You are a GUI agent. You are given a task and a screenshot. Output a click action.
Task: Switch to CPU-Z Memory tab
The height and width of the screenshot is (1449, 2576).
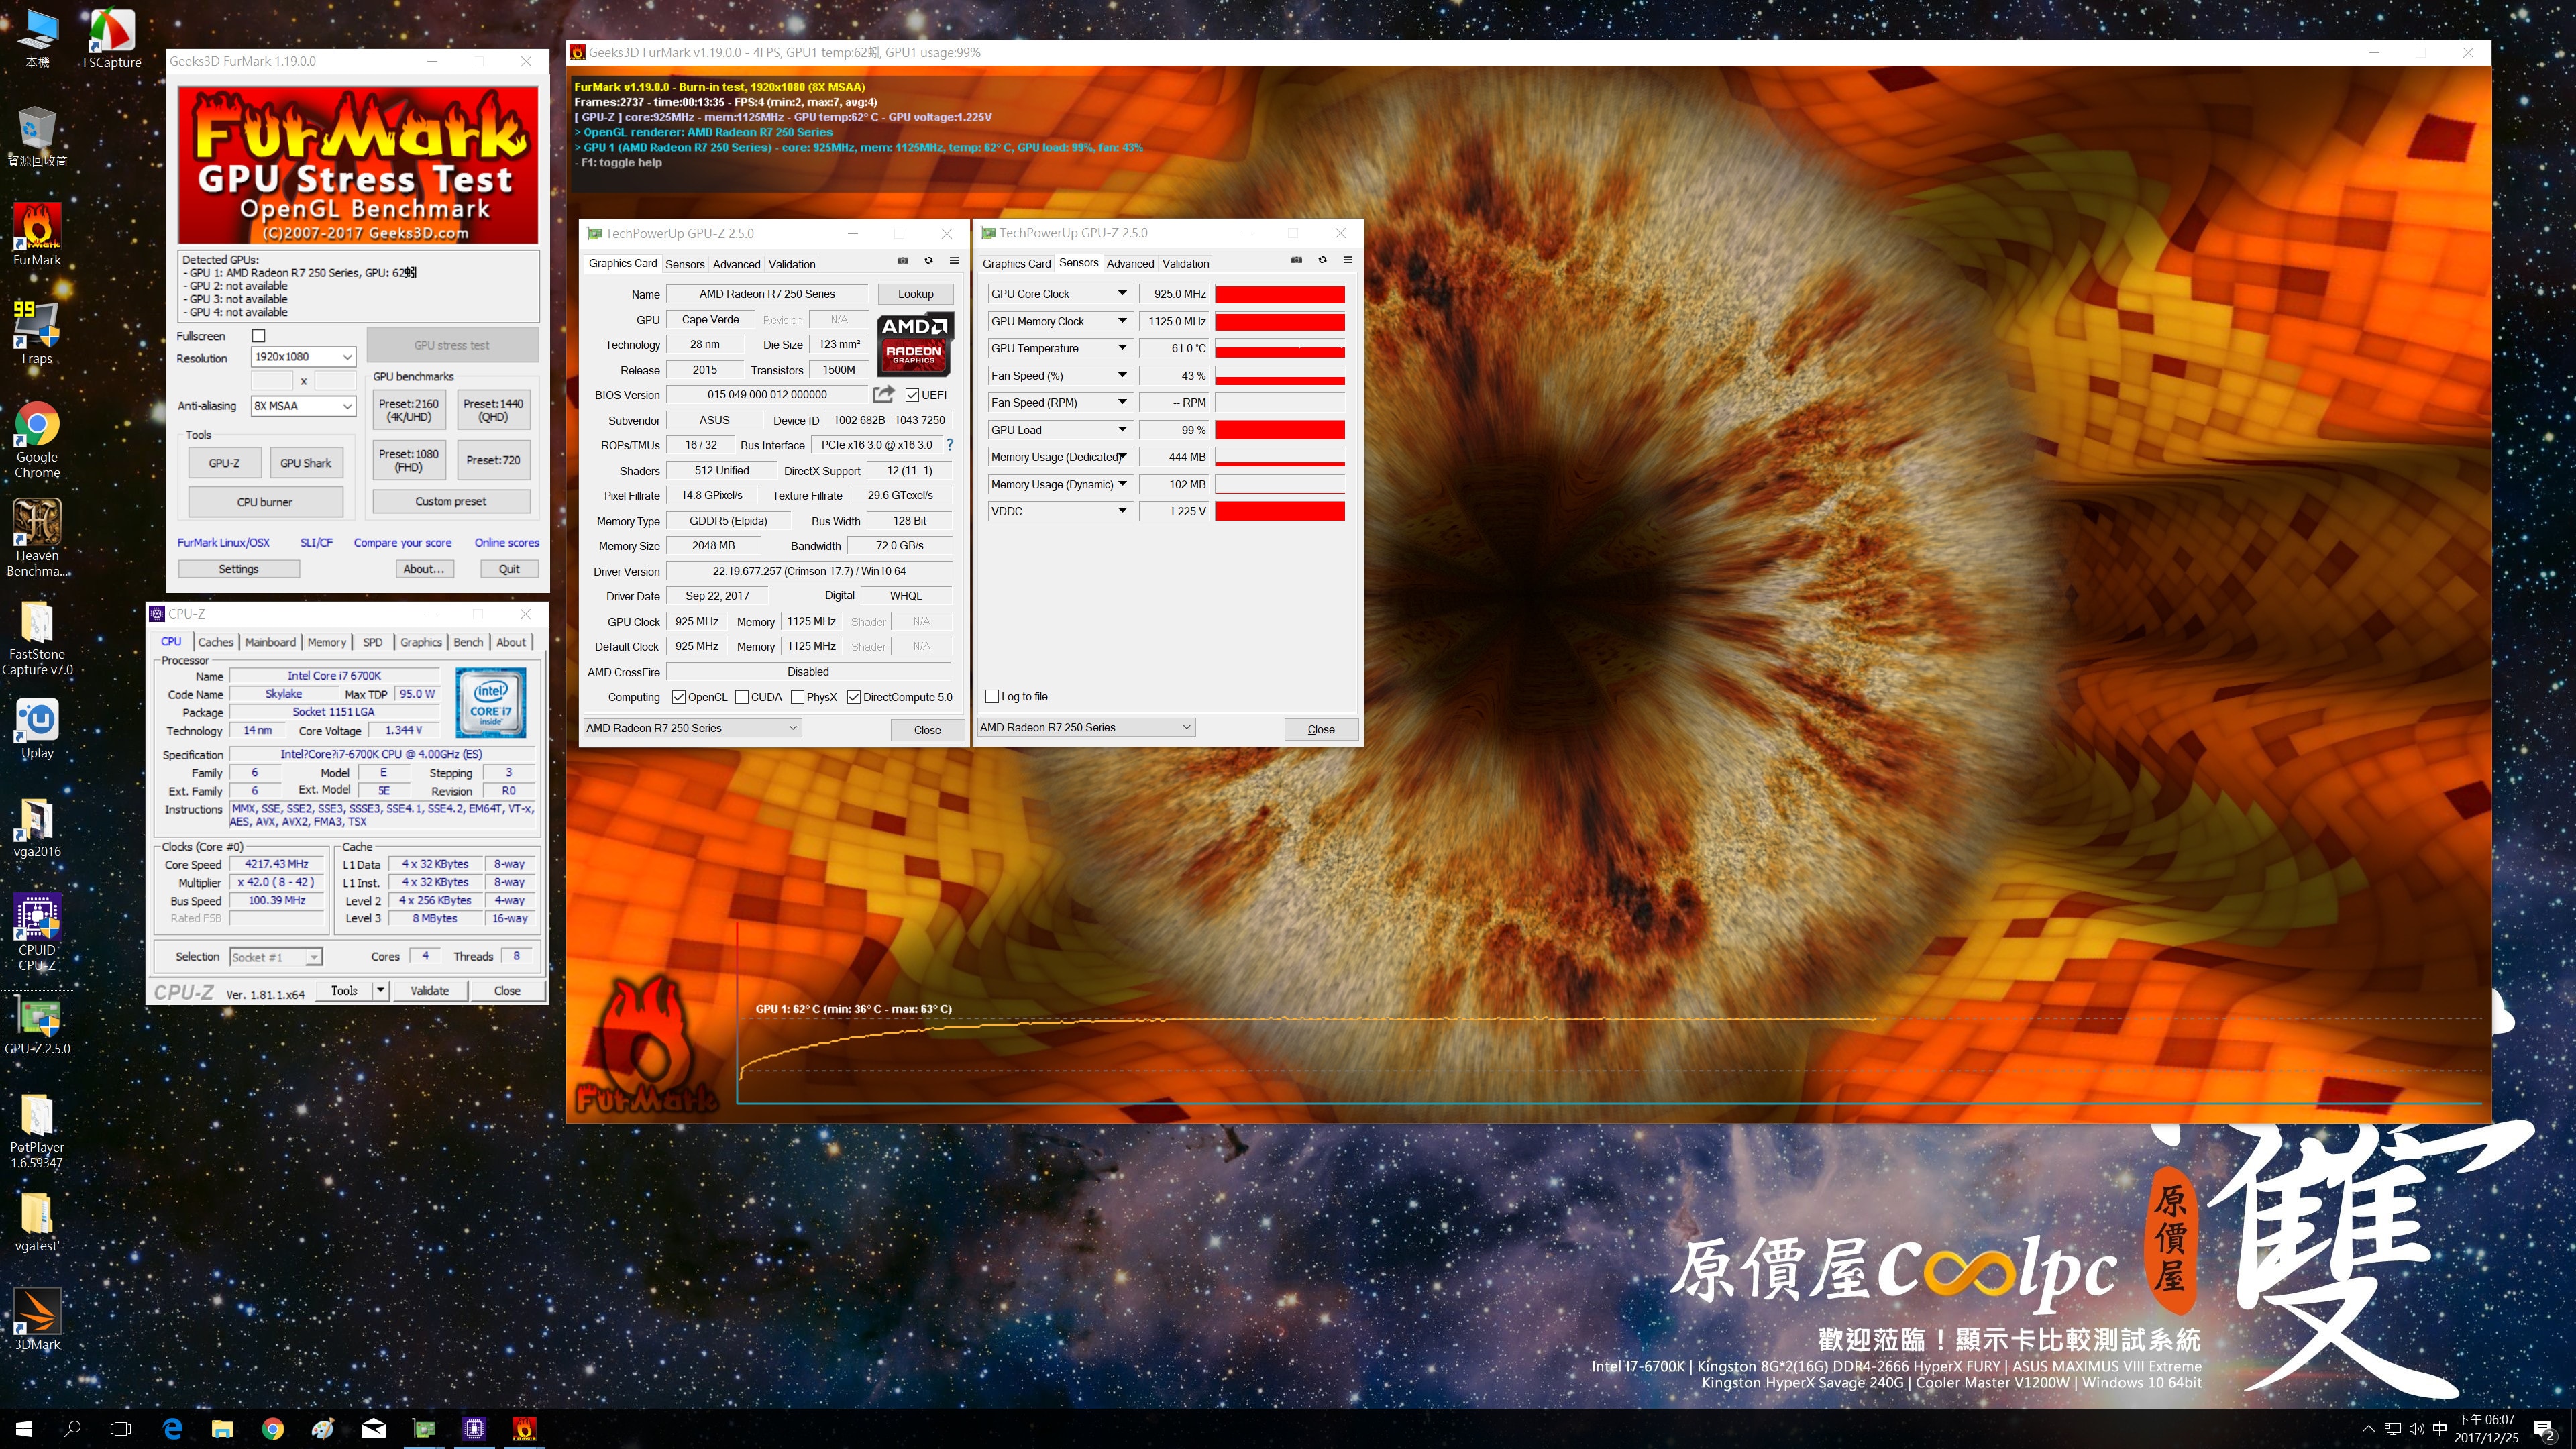[x=326, y=642]
